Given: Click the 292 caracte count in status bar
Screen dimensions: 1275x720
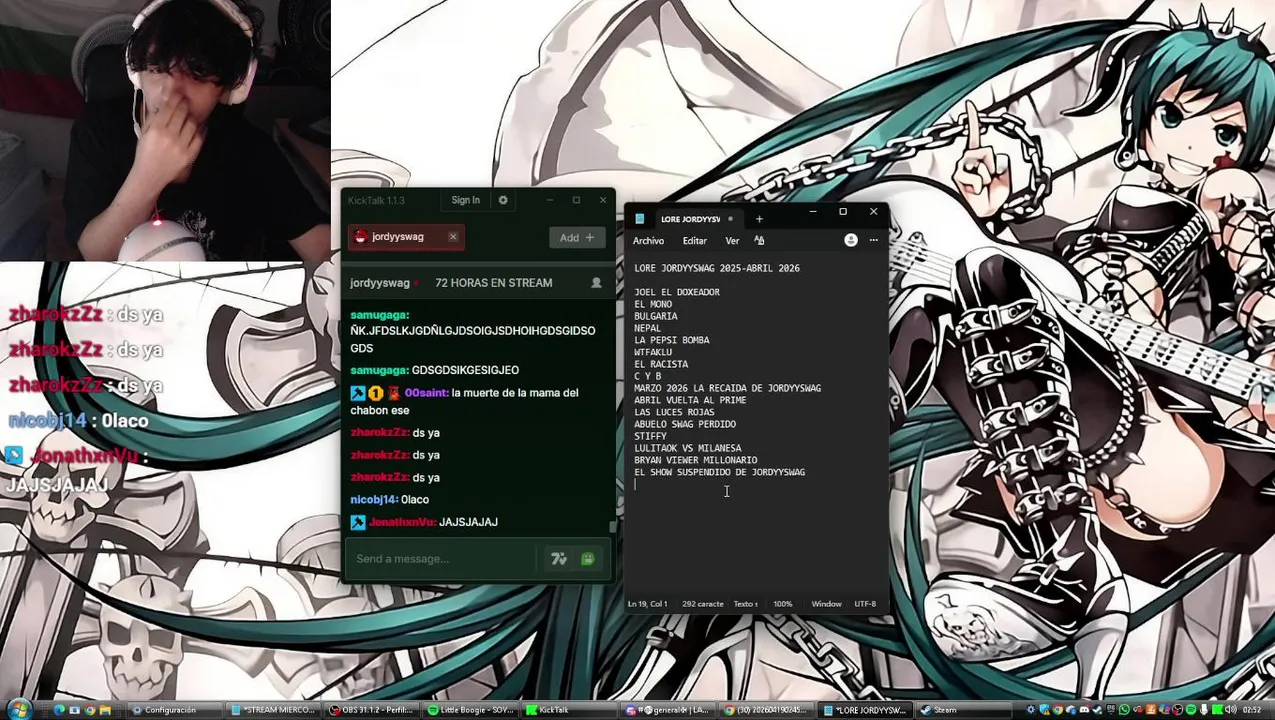Looking at the screenshot, I should click(x=702, y=604).
